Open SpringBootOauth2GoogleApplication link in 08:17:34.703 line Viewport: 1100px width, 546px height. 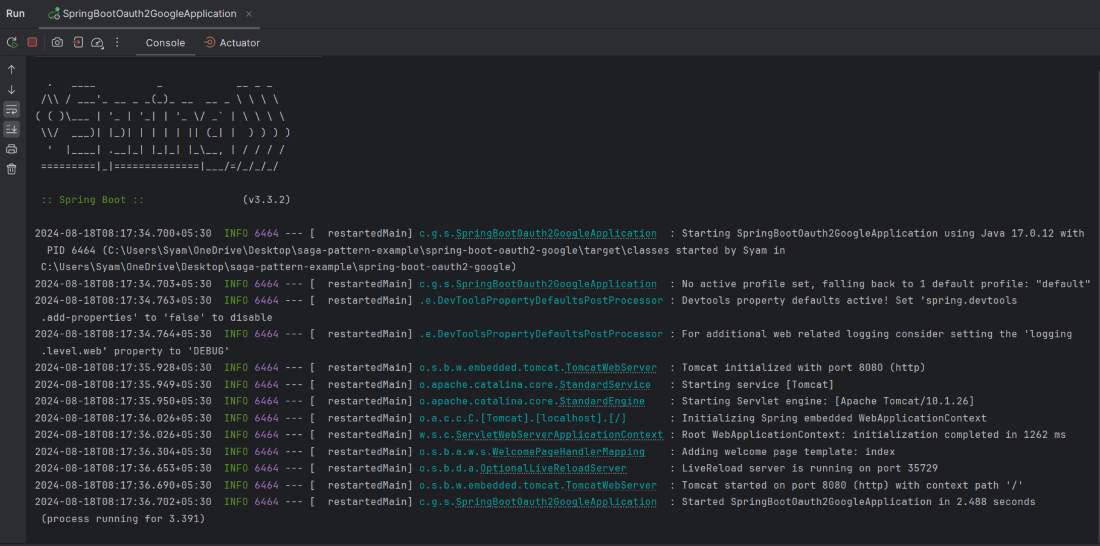556,284
